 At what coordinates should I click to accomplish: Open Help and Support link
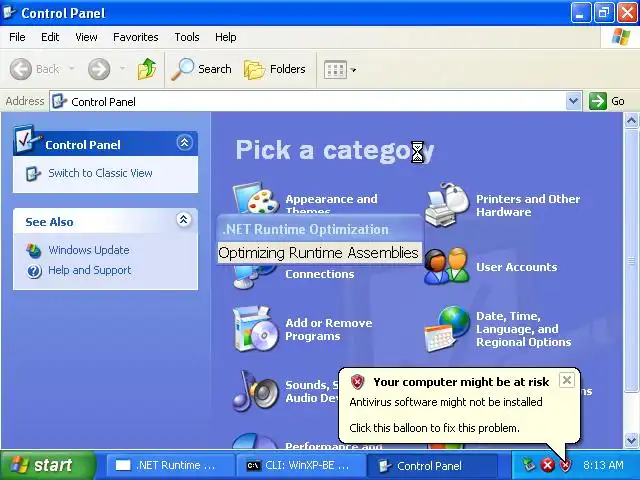pos(89,270)
